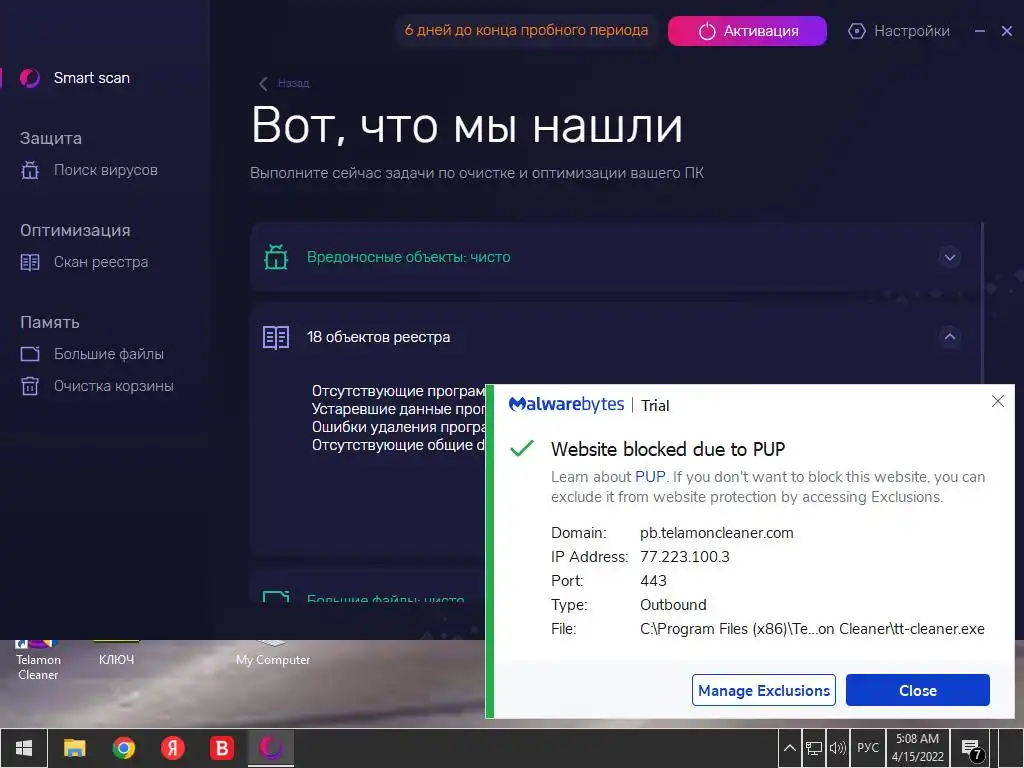Screen dimensions: 1024x768
Task: Click port value 443
Action: [653, 581]
